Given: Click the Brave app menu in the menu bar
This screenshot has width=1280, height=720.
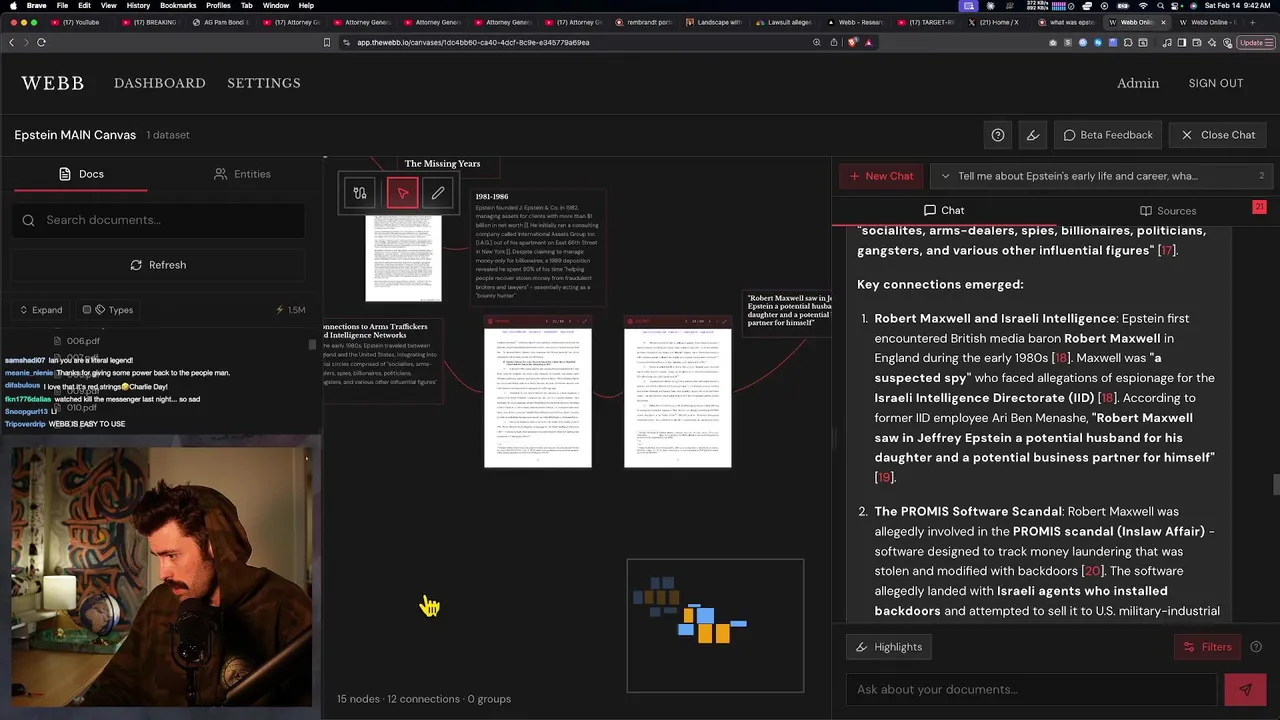Looking at the screenshot, I should coord(36,6).
